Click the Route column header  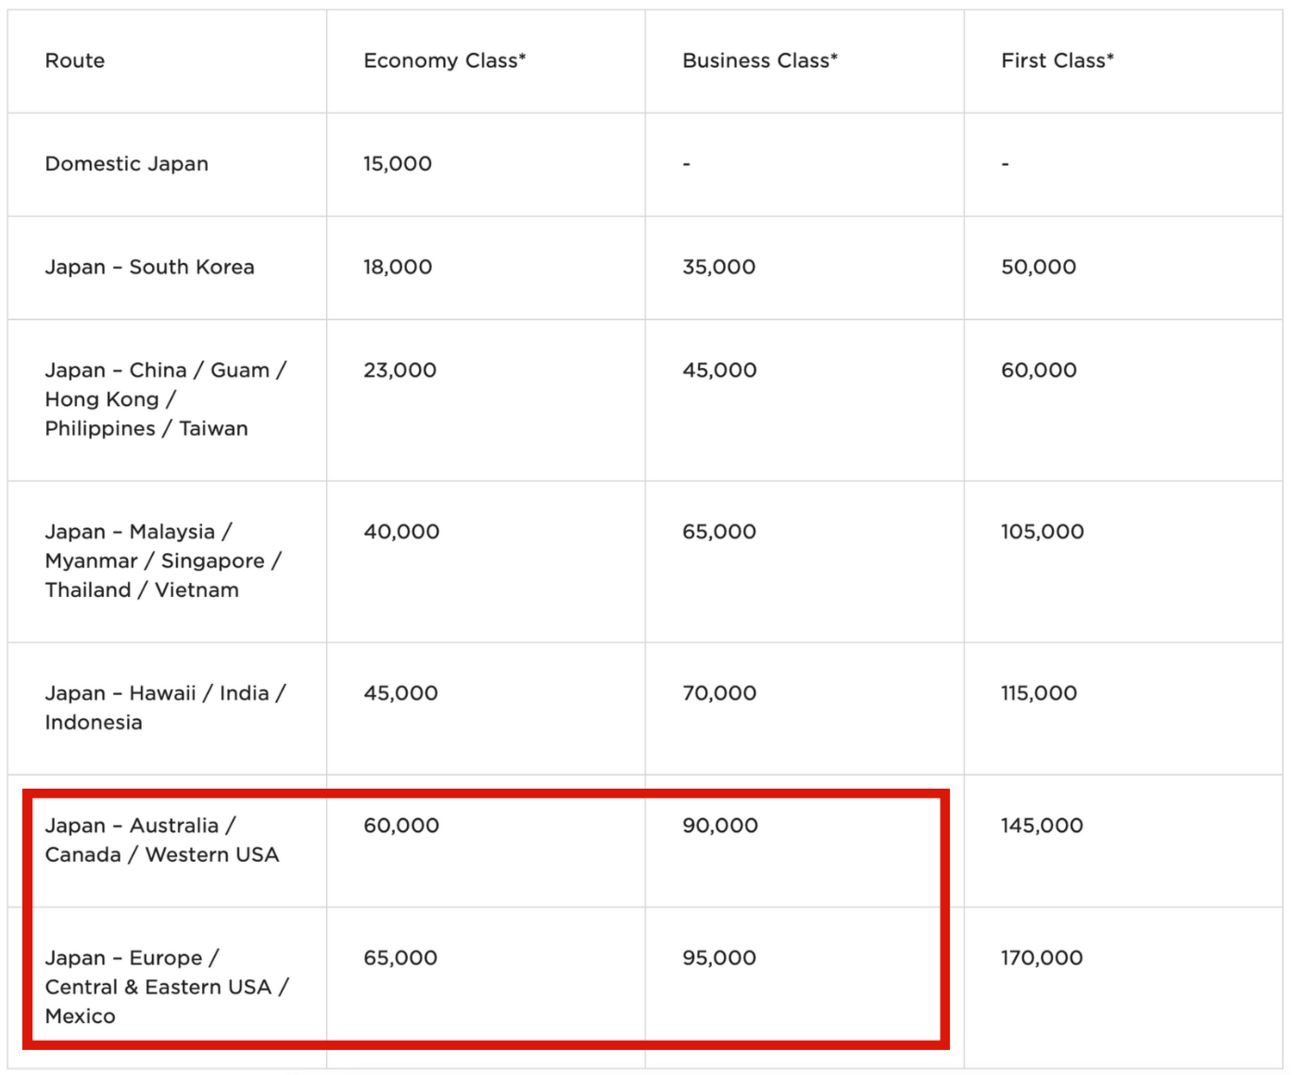[x=75, y=61]
